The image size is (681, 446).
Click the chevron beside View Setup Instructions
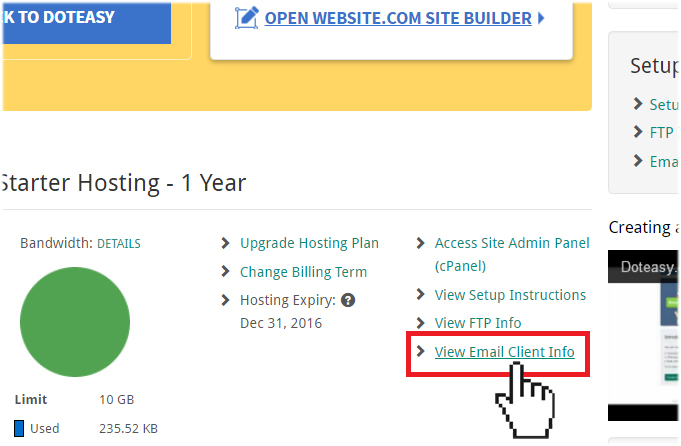tap(420, 294)
